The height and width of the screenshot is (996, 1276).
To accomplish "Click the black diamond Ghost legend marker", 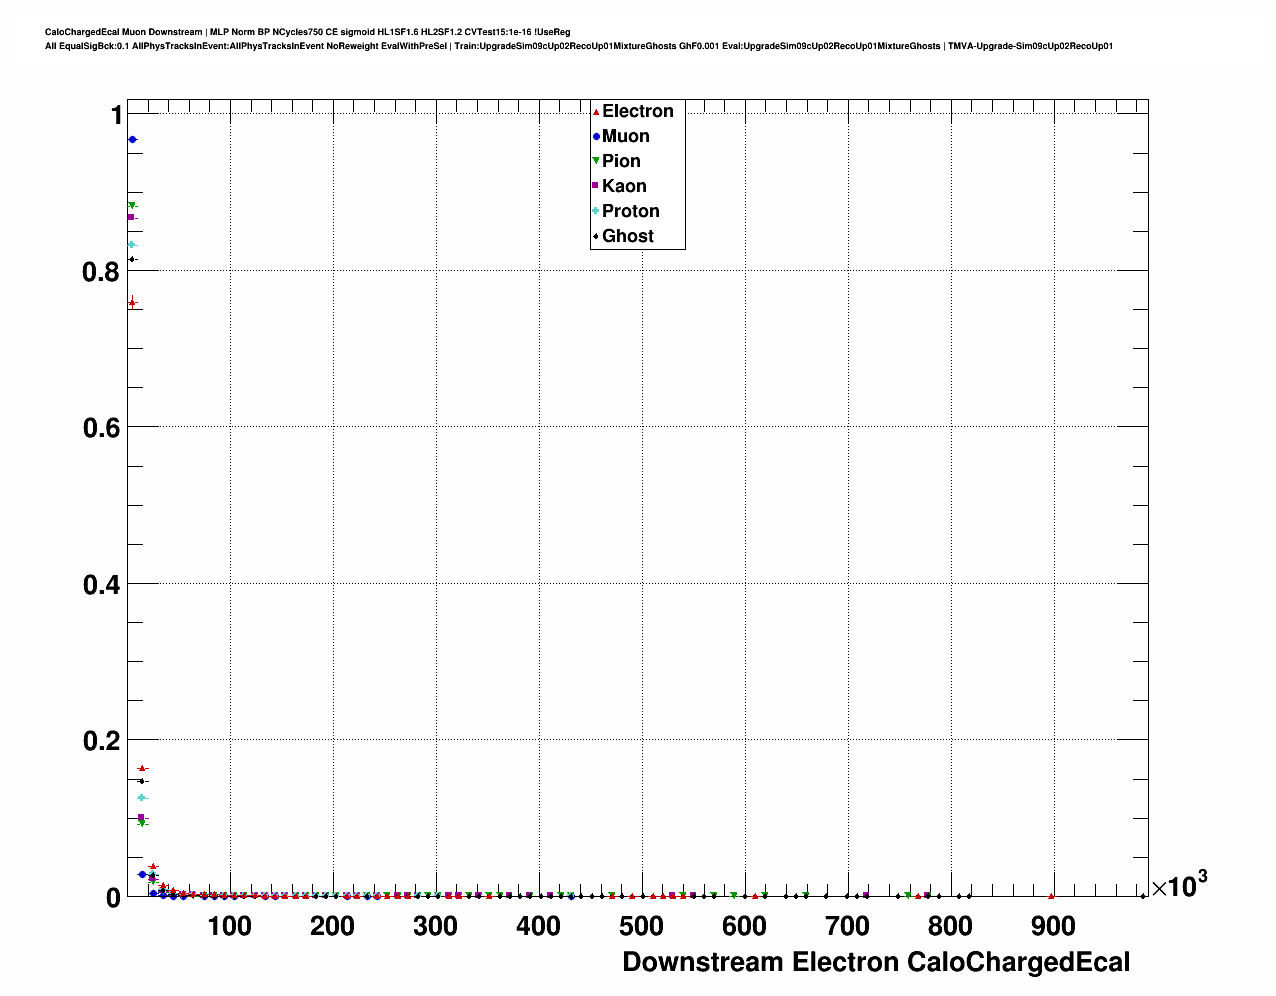I will click(x=596, y=236).
